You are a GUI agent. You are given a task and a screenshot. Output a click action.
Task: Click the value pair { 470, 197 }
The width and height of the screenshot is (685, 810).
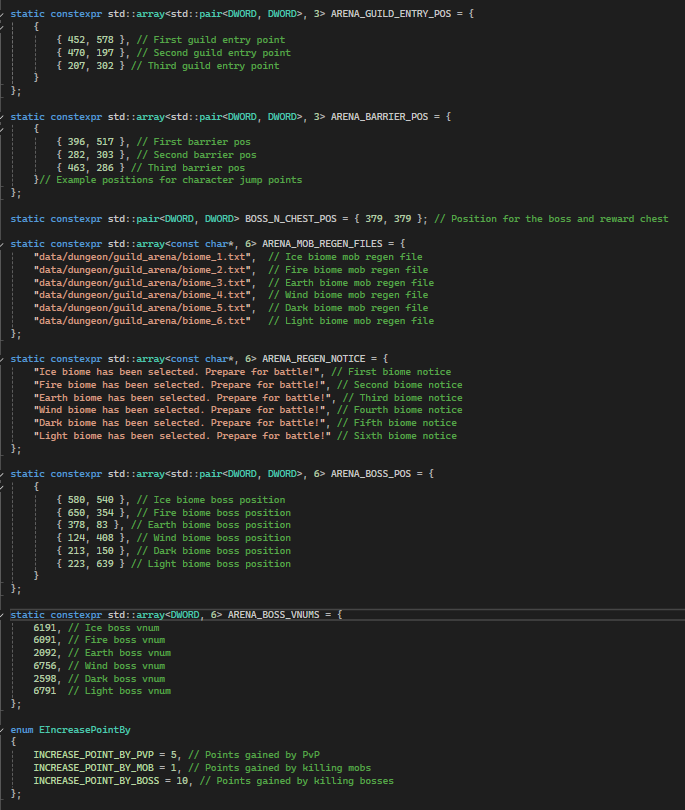[90, 53]
